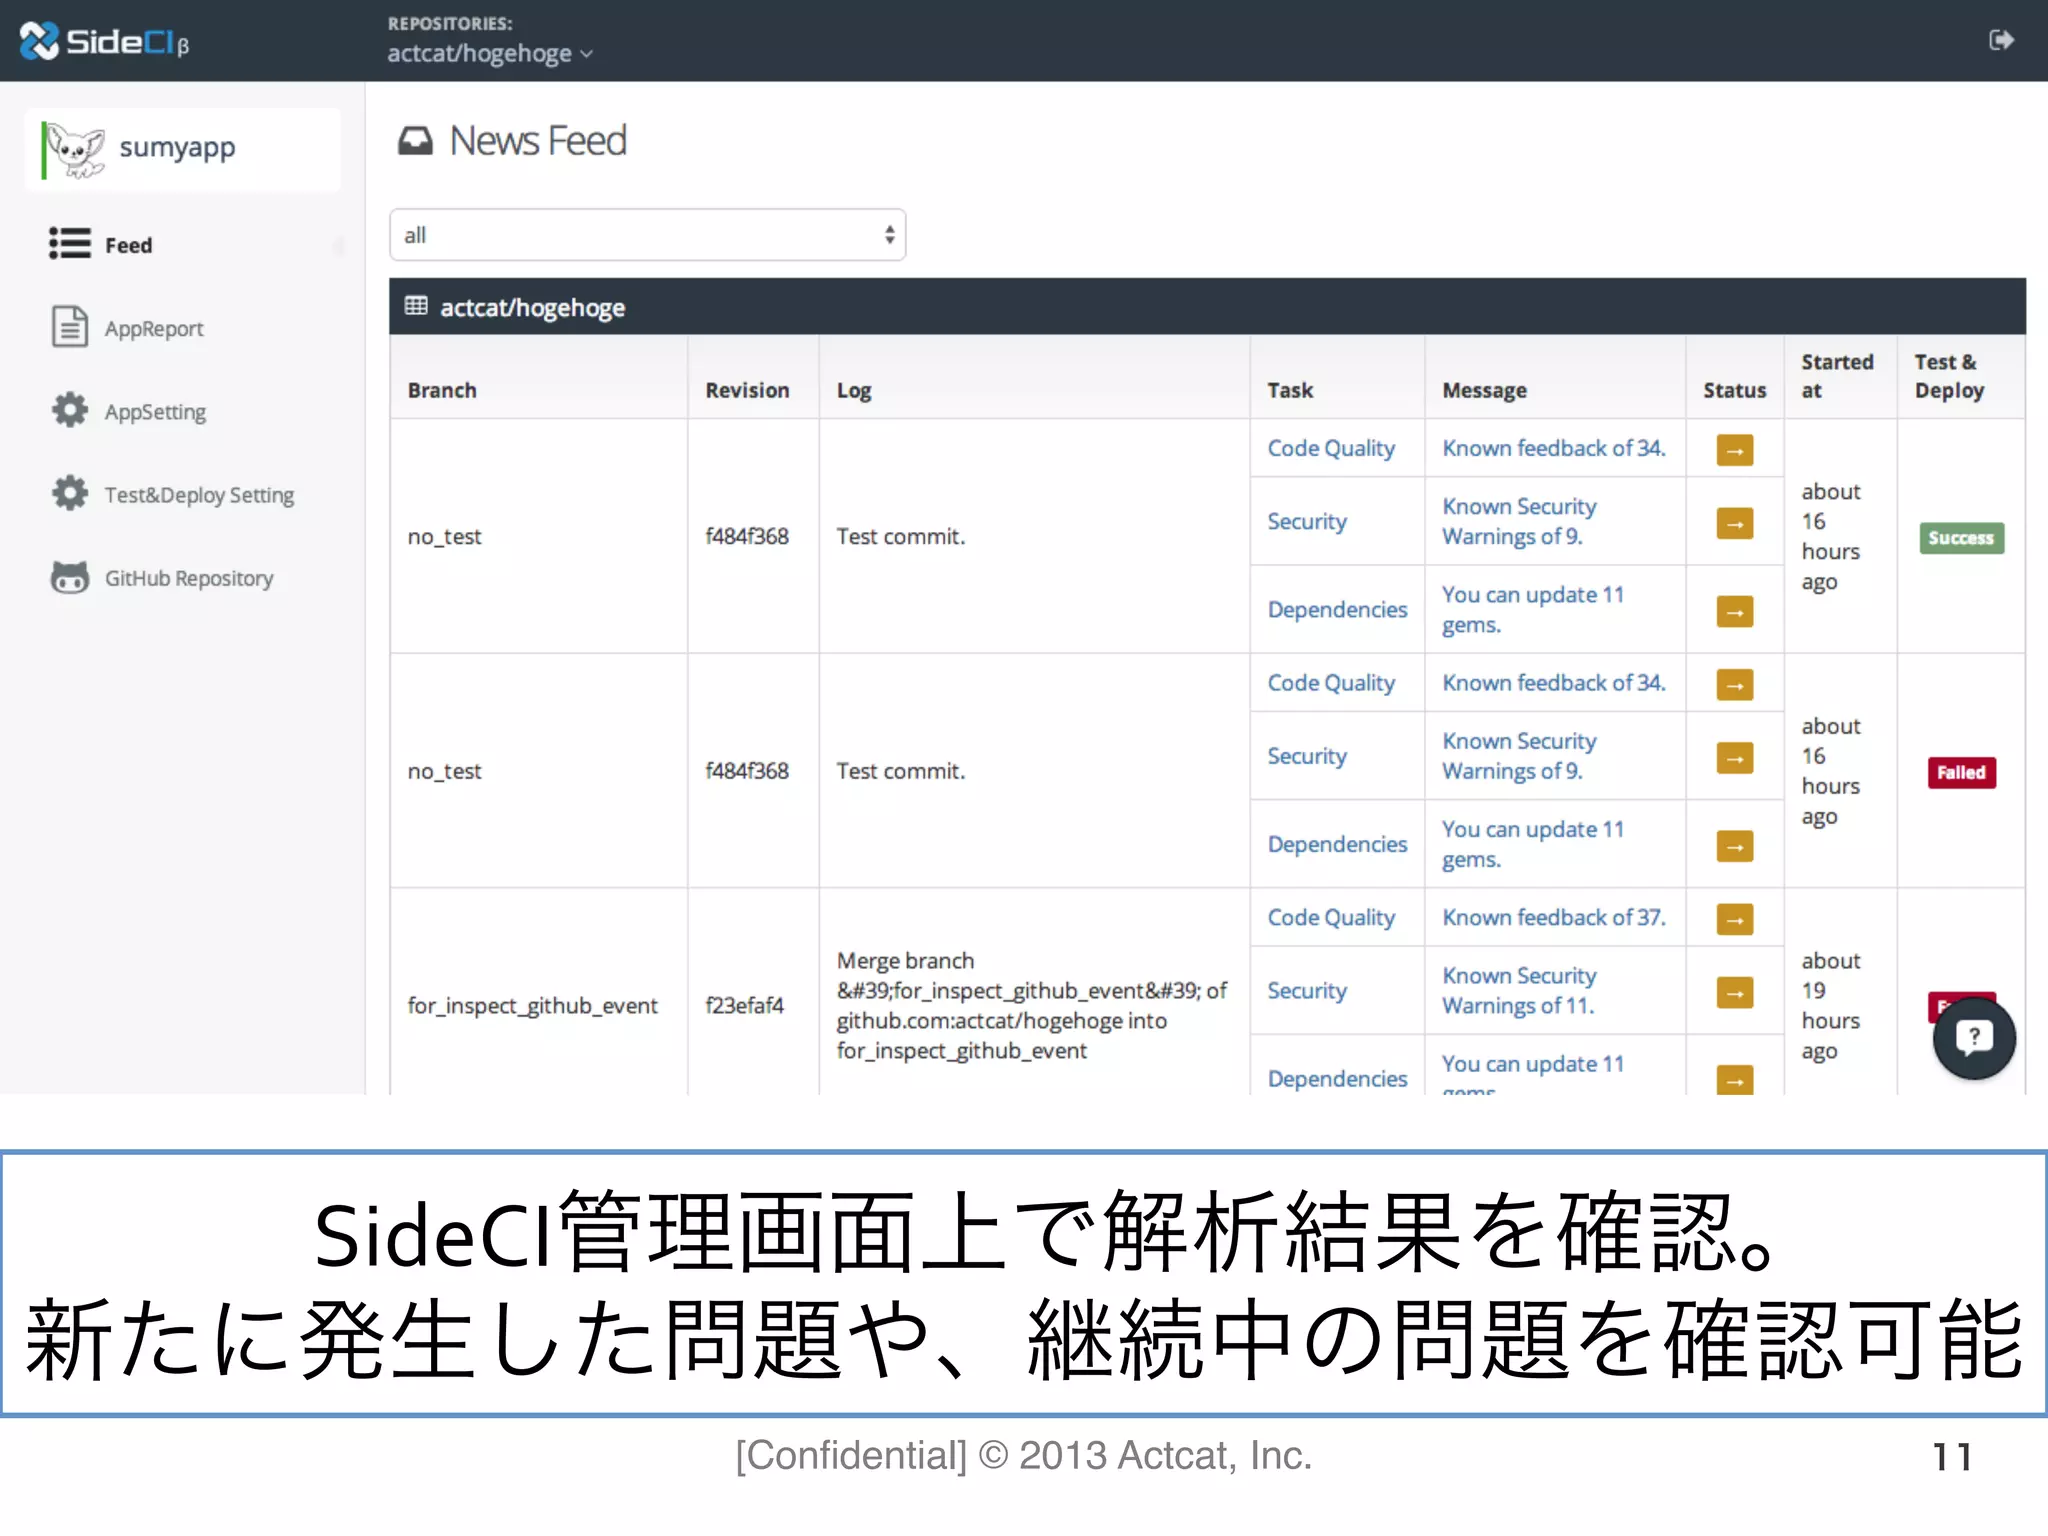Click arrow status icon for second Code Quality
Screen dimensions: 2048x1536
[x=1735, y=685]
